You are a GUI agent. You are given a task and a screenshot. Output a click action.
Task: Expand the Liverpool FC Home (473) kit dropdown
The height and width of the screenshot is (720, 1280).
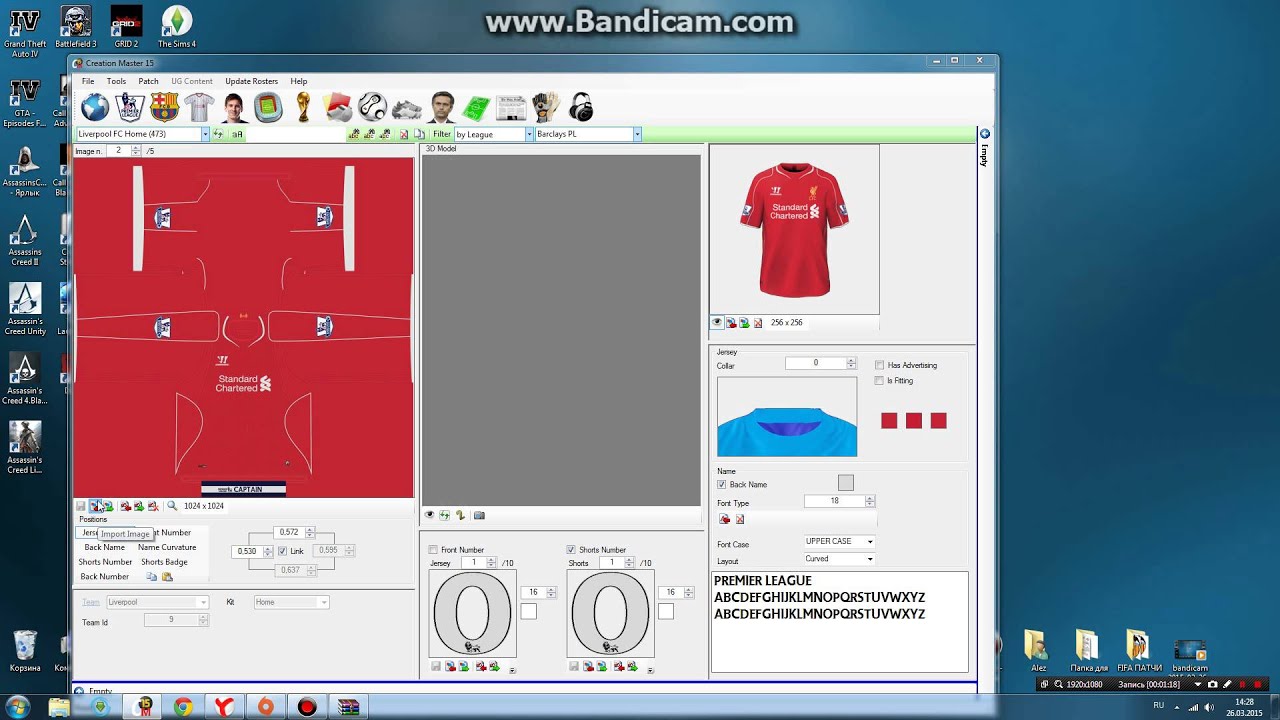[205, 134]
